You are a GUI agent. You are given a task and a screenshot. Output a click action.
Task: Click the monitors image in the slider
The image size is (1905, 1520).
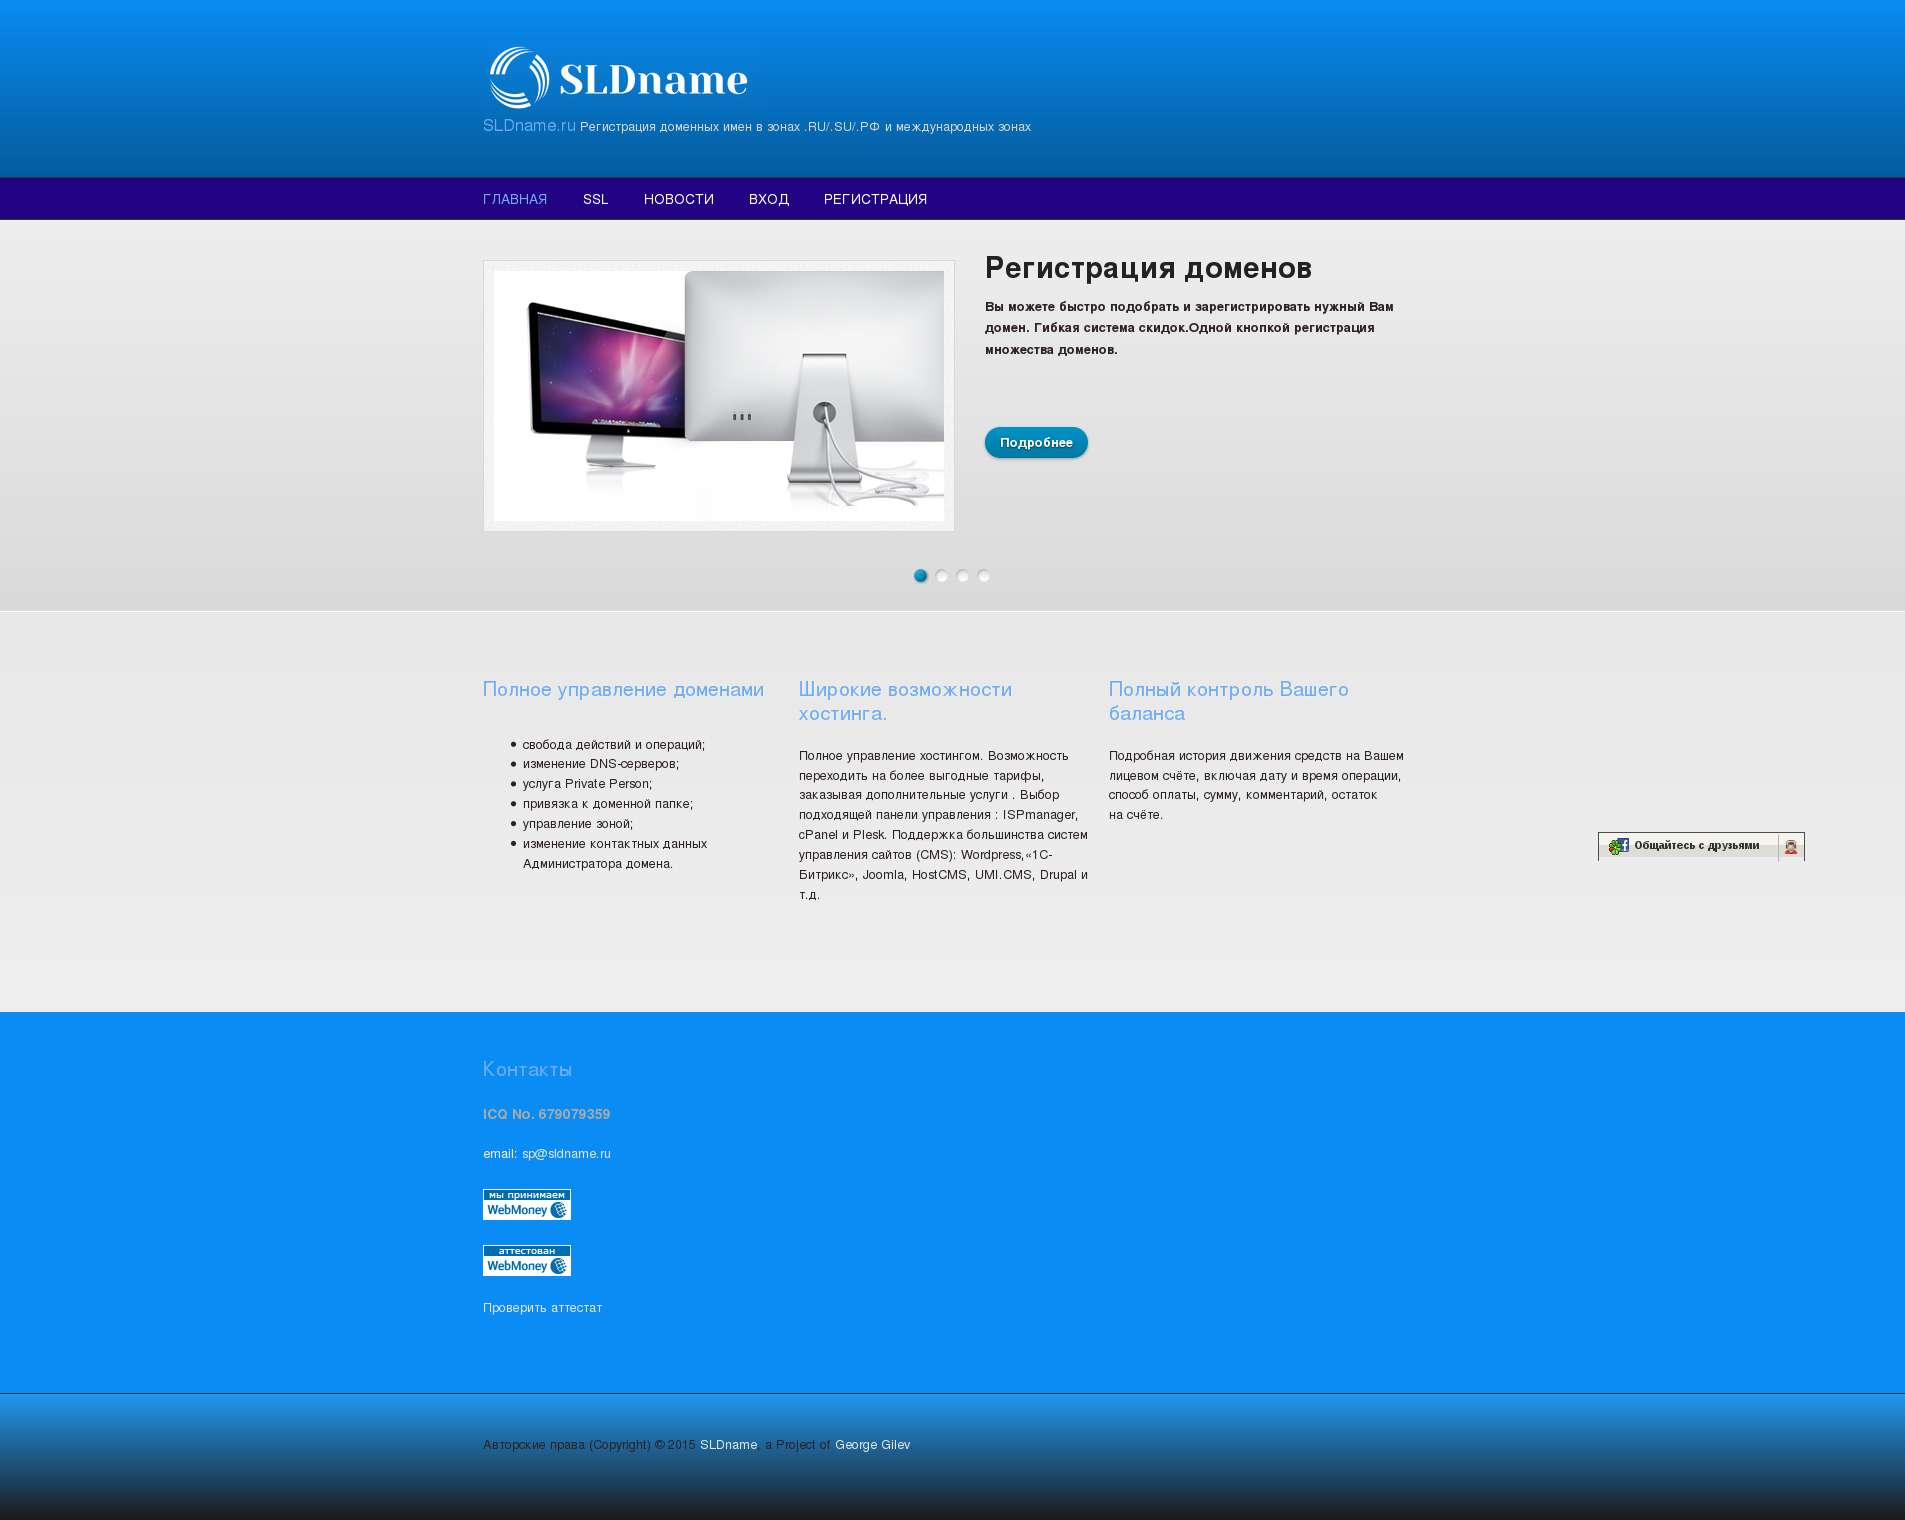pyautogui.click(x=719, y=396)
